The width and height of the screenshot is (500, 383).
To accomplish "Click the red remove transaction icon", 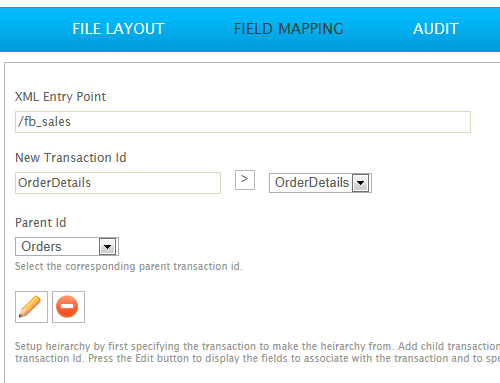I will [x=68, y=307].
